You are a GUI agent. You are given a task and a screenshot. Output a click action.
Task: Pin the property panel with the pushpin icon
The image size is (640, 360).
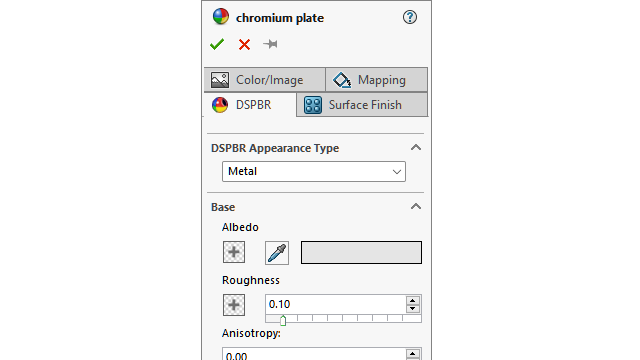coord(271,44)
